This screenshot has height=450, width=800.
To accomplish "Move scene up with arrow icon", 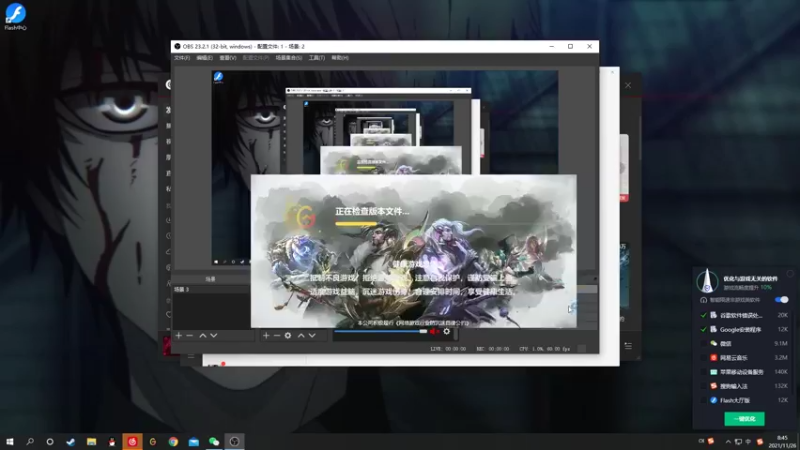I will pyautogui.click(x=203, y=335).
